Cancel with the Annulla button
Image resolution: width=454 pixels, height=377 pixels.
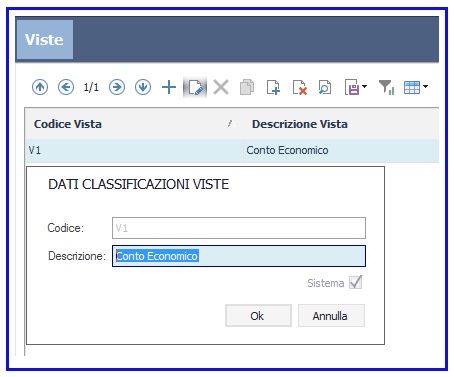(331, 315)
